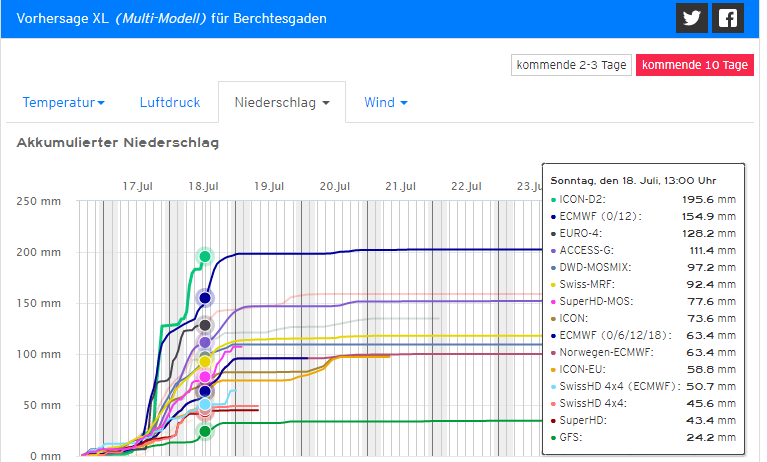Viewport: 767px width, 462px height.
Task: Click the tooltip header 'Sonntag, den 18. Juli, 13:00 Uhr'
Action: (x=633, y=181)
